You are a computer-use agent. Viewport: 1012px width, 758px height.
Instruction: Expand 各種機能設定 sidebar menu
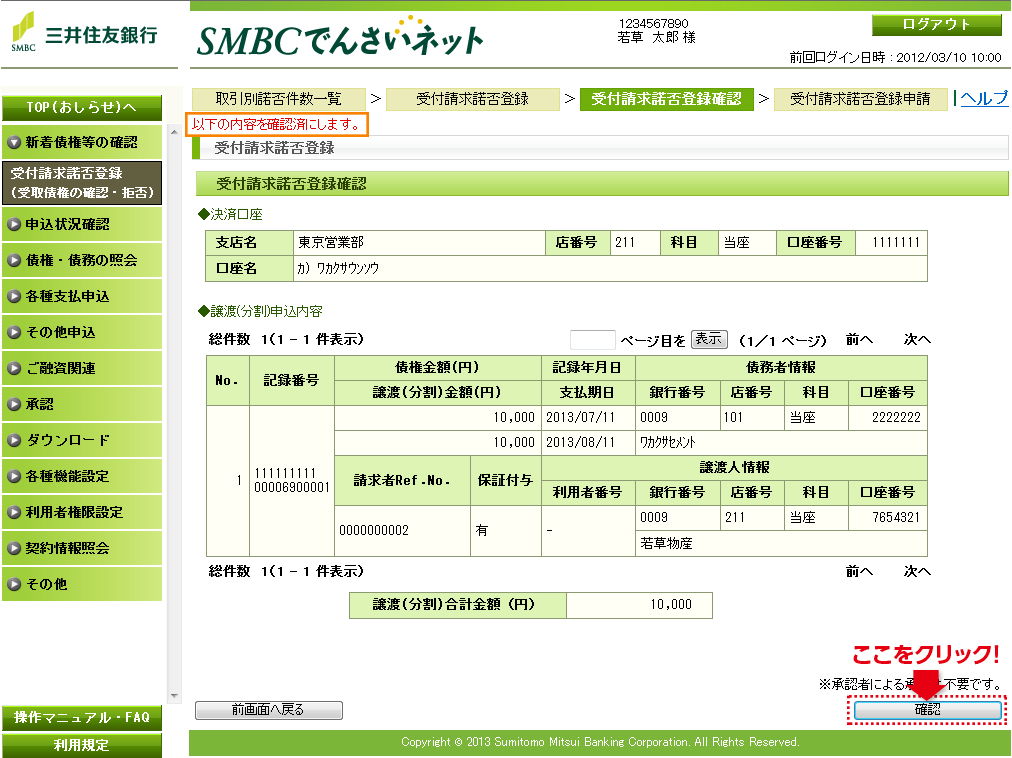82,476
